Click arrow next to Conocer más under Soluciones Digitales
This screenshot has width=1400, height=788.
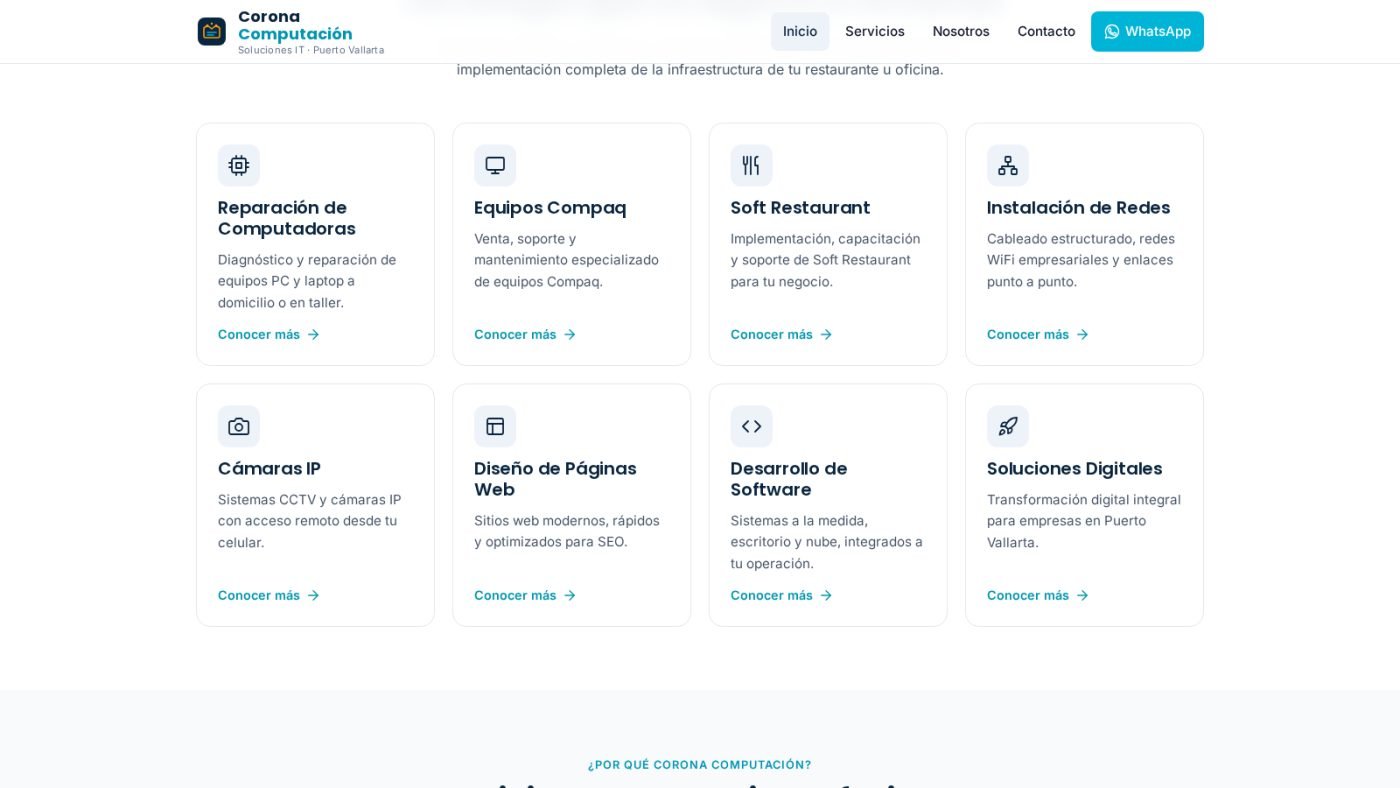click(x=1082, y=595)
